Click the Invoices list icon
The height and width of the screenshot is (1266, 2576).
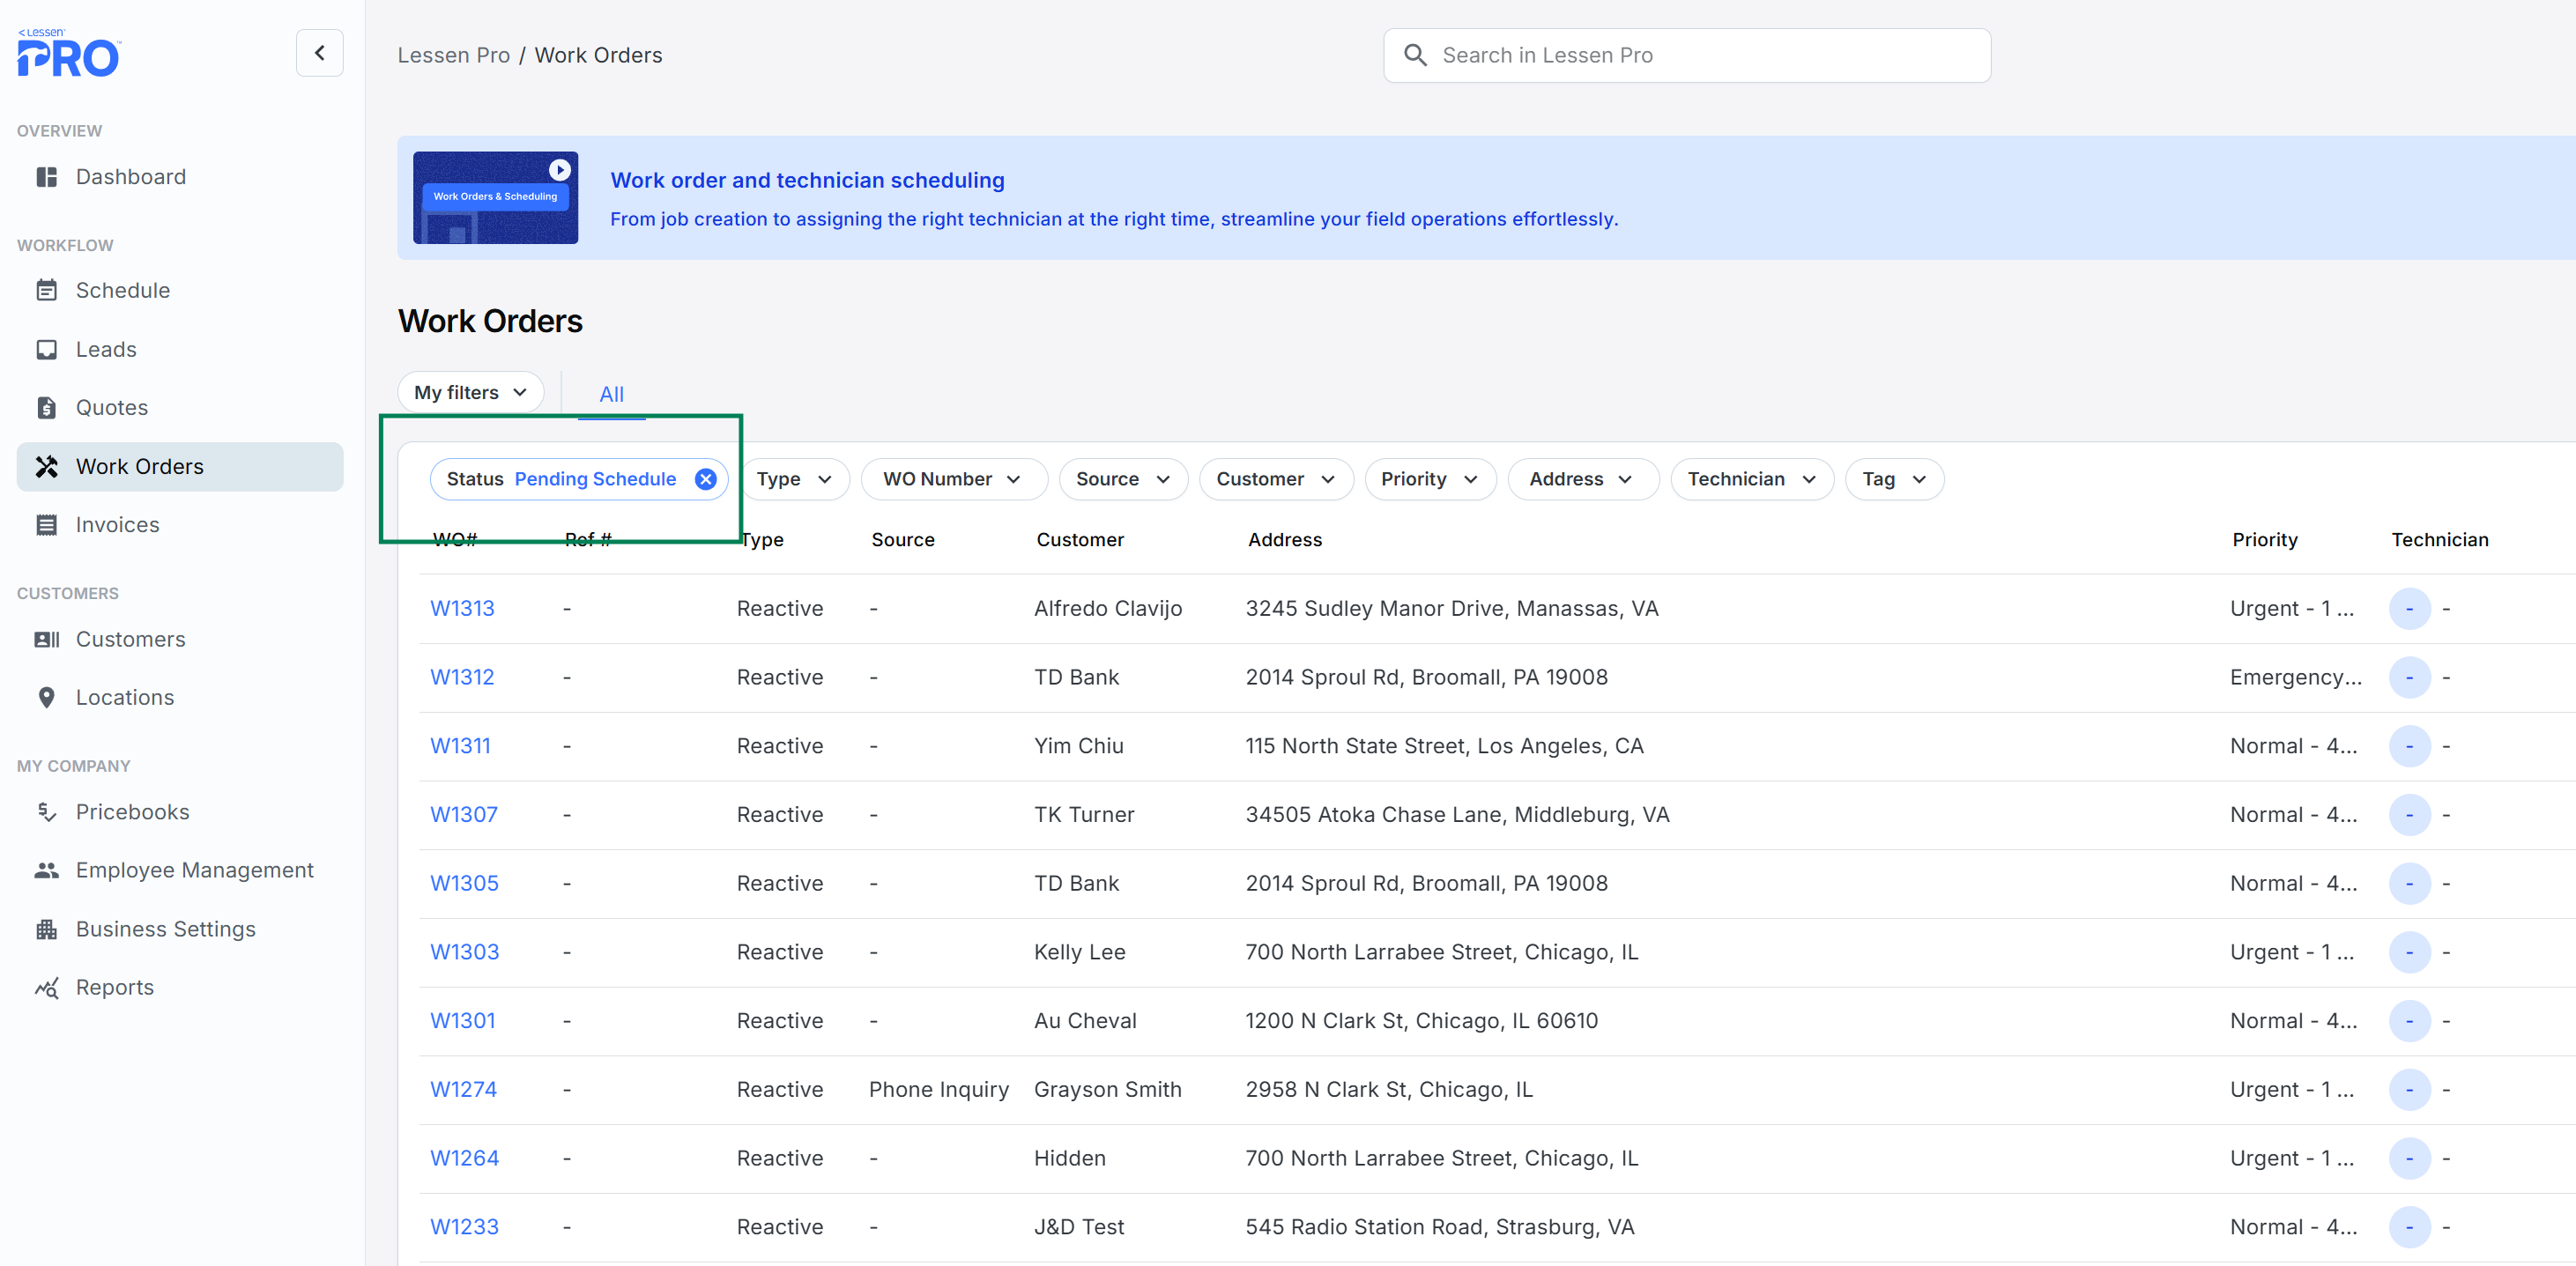tap(46, 525)
